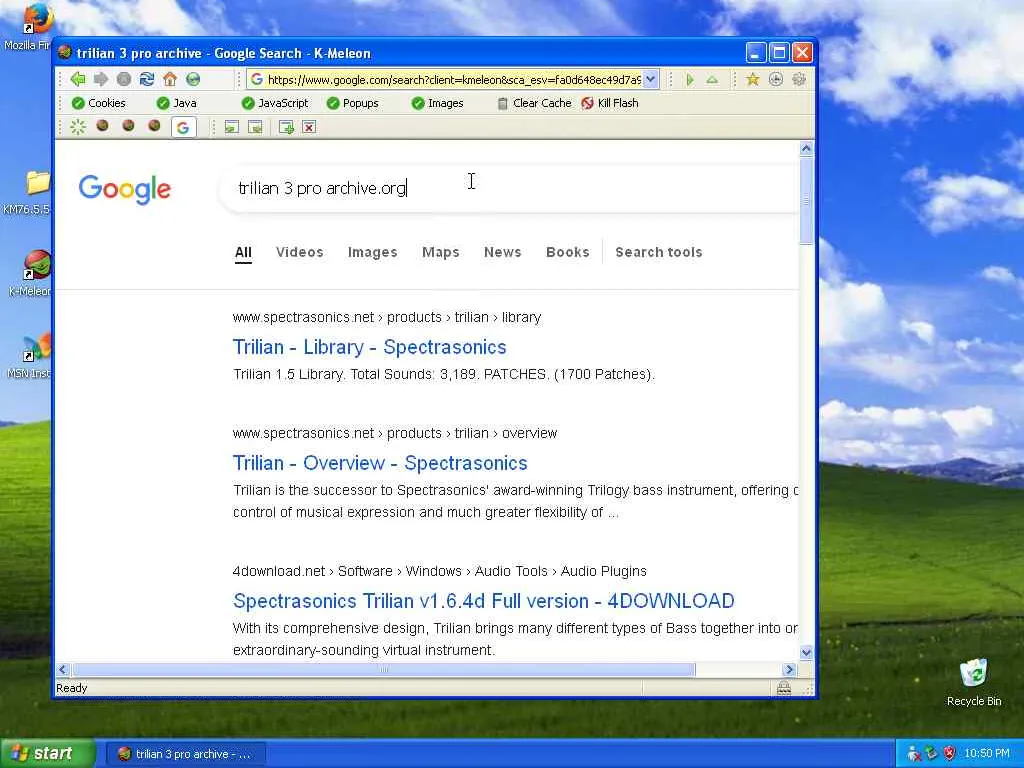
Task: Go back with the green arrow
Action: [x=78, y=80]
